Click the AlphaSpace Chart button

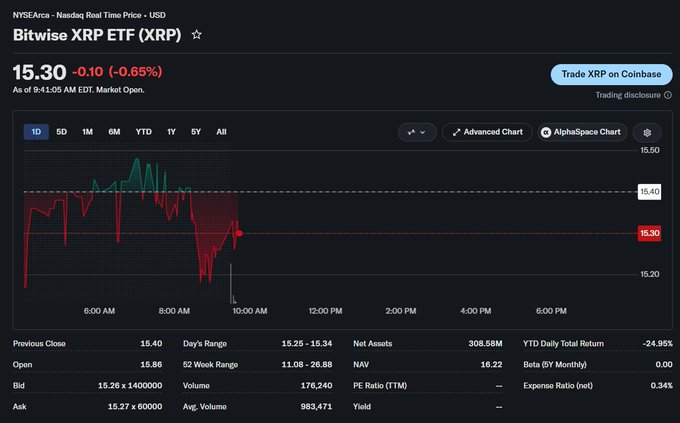coord(582,132)
